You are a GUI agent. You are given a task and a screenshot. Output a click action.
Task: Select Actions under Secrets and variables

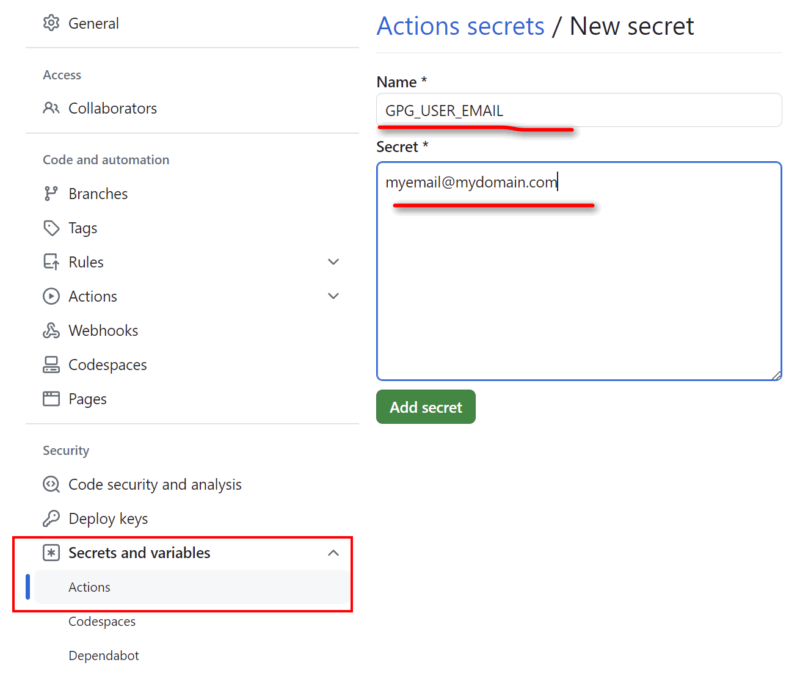point(89,587)
